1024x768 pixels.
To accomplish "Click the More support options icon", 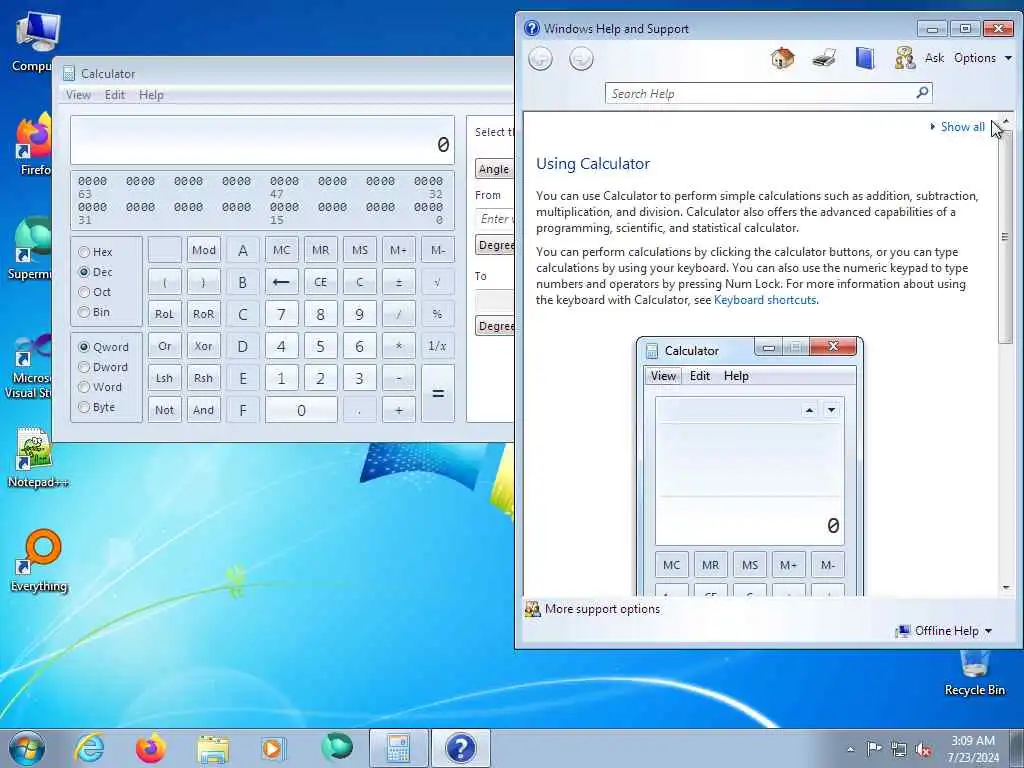I will pyautogui.click(x=533, y=609).
